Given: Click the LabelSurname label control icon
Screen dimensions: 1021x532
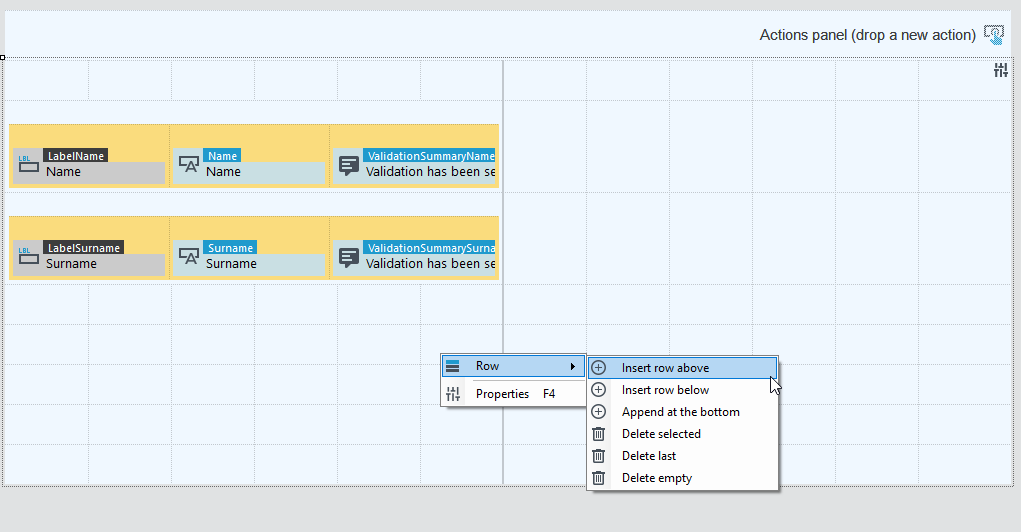Looking at the screenshot, I should [28, 256].
